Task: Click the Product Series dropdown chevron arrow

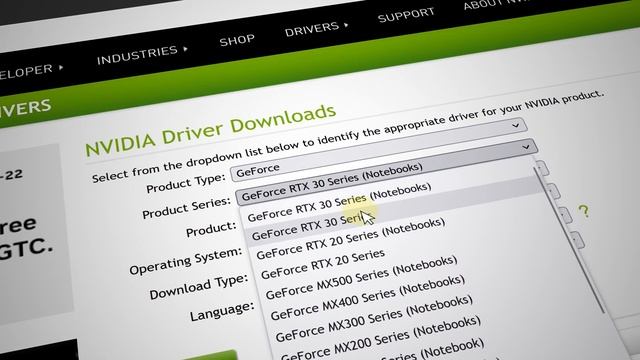Action: pos(526,146)
